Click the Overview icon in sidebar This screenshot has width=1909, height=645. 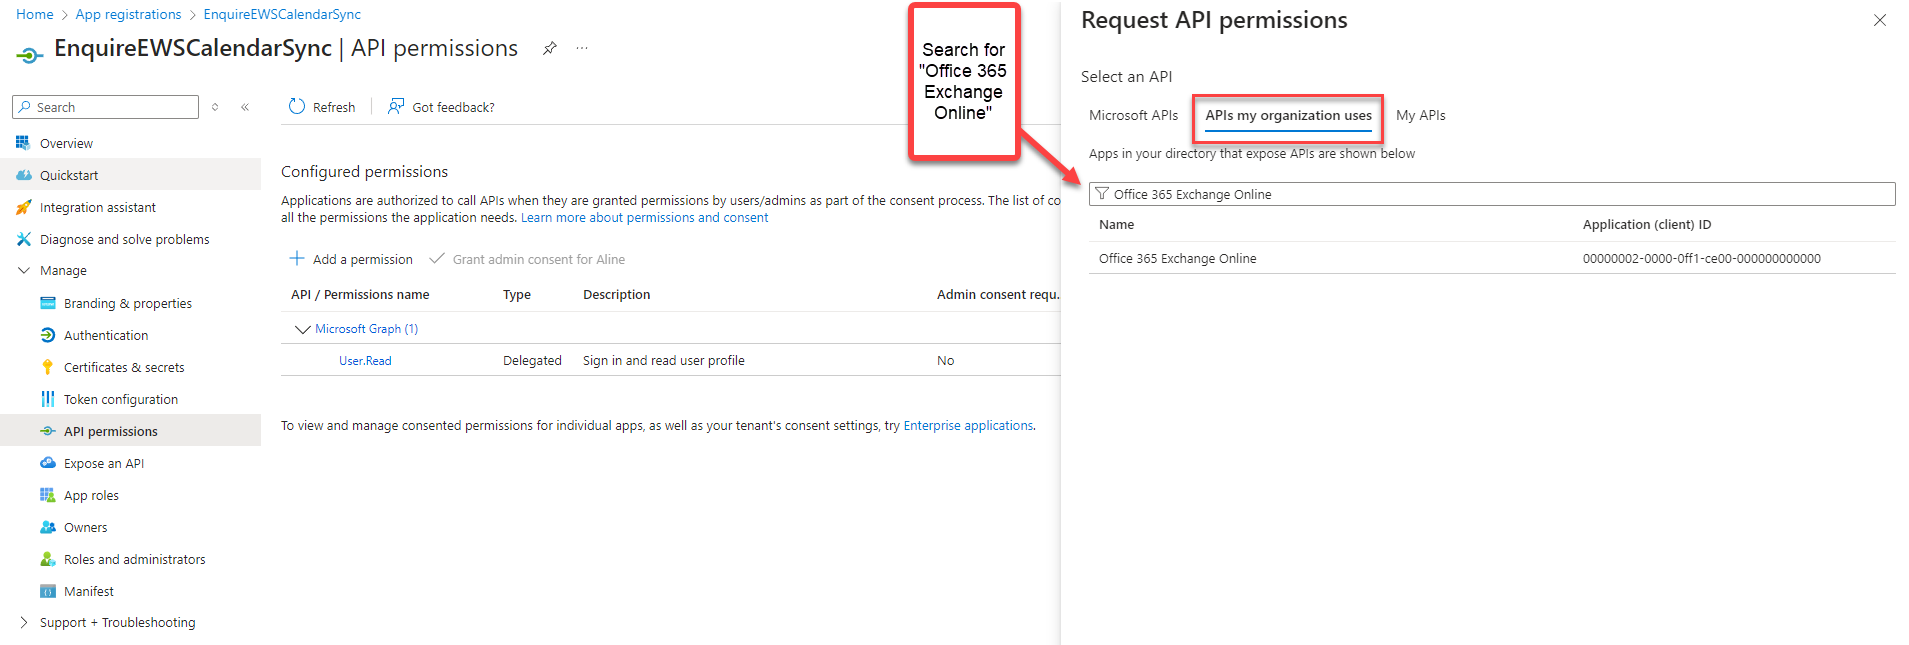click(23, 143)
